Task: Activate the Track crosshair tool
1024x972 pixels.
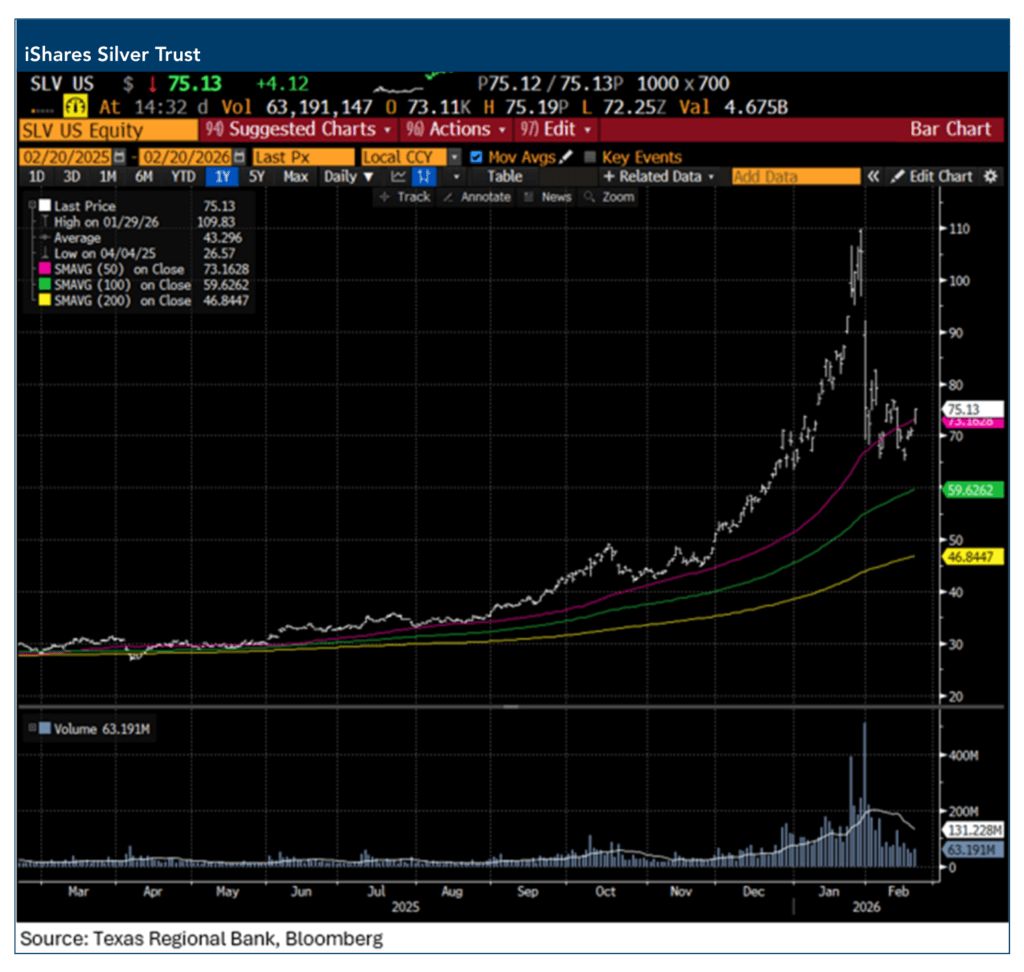Action: [405, 197]
